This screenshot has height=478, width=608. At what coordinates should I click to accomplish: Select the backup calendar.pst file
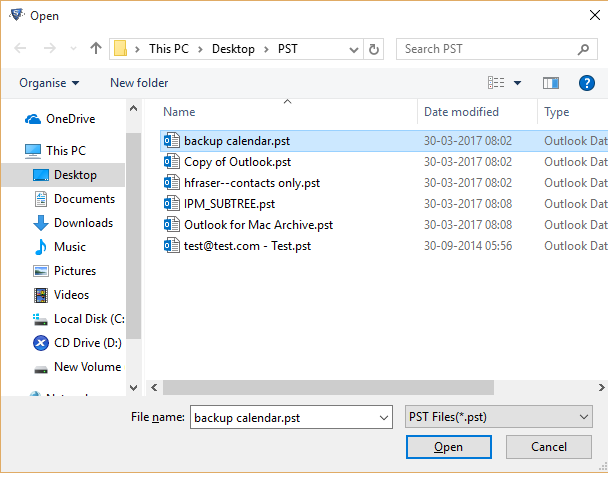coord(384,141)
